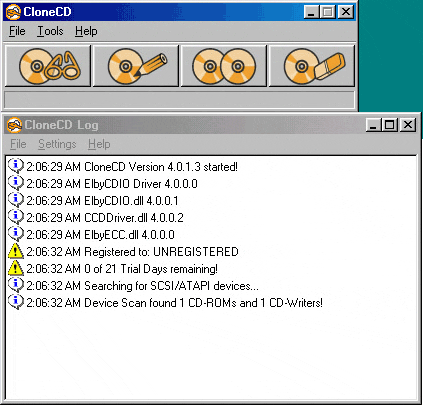Viewport: 423px width, 405px height.
Task: Click info icon beside Searching for SCSI/ATAPI devices
Action: [16, 285]
